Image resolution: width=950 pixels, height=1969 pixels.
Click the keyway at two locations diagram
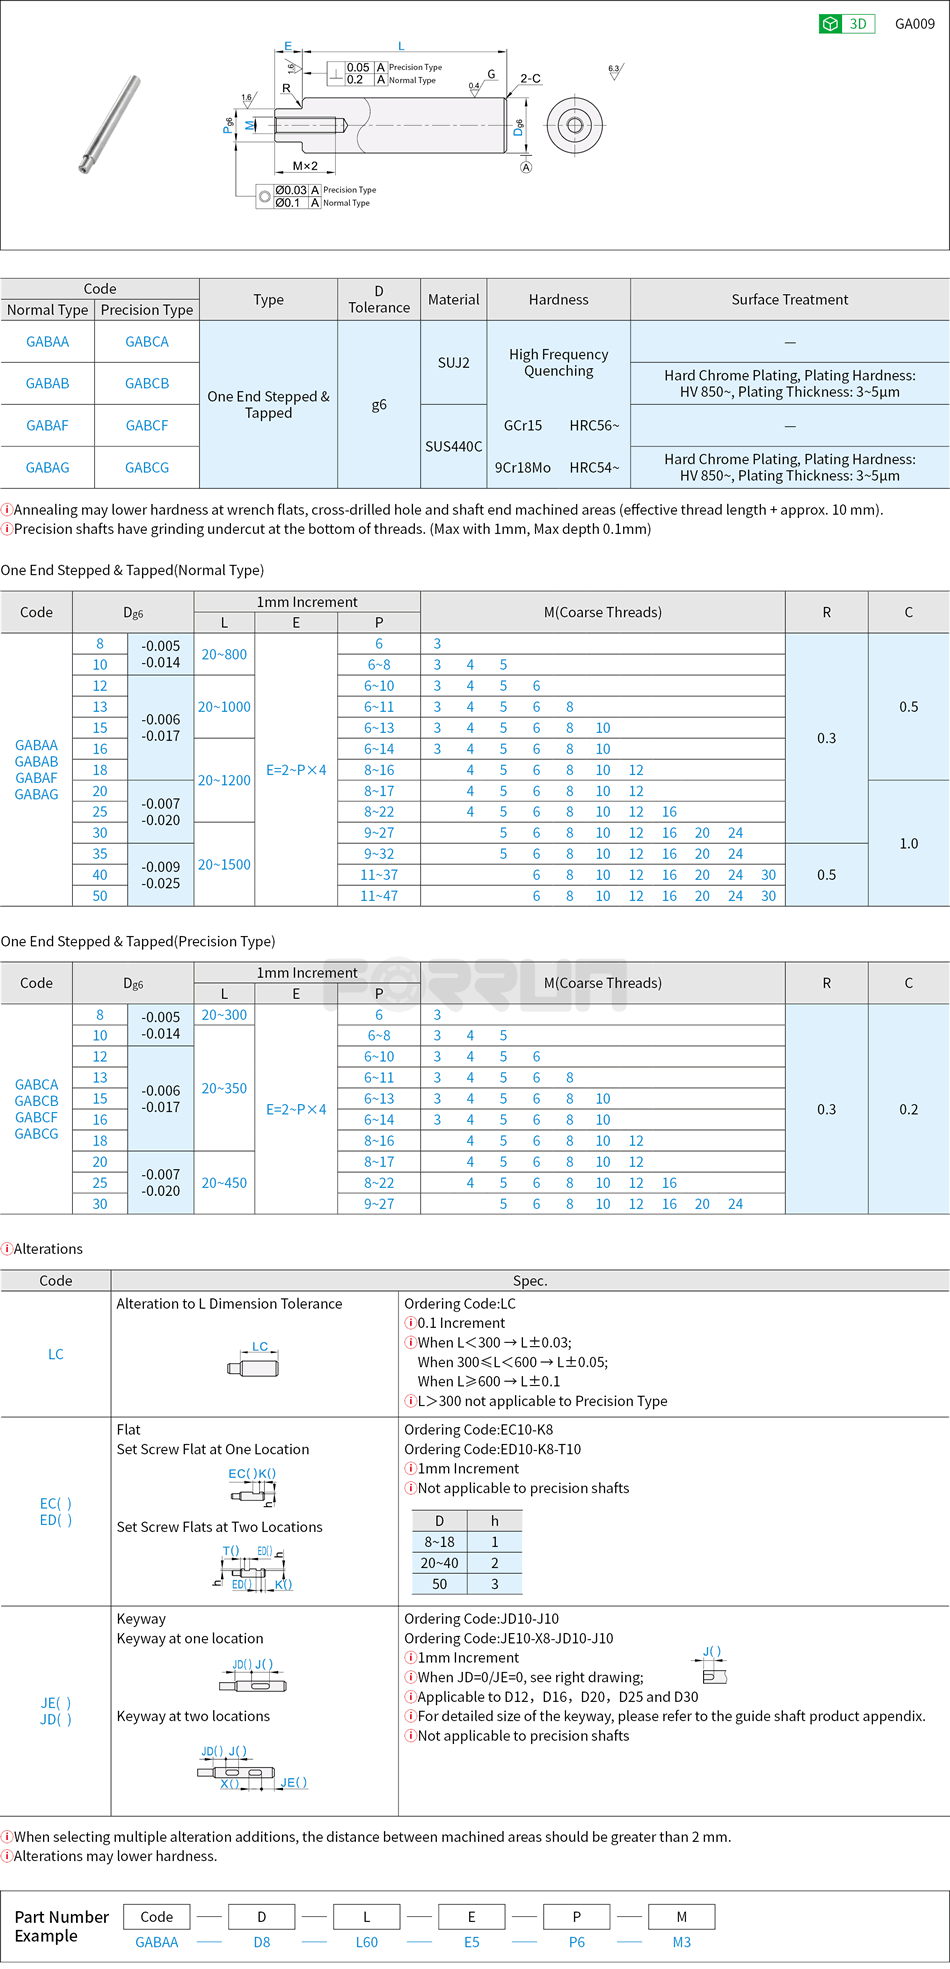click(253, 1768)
